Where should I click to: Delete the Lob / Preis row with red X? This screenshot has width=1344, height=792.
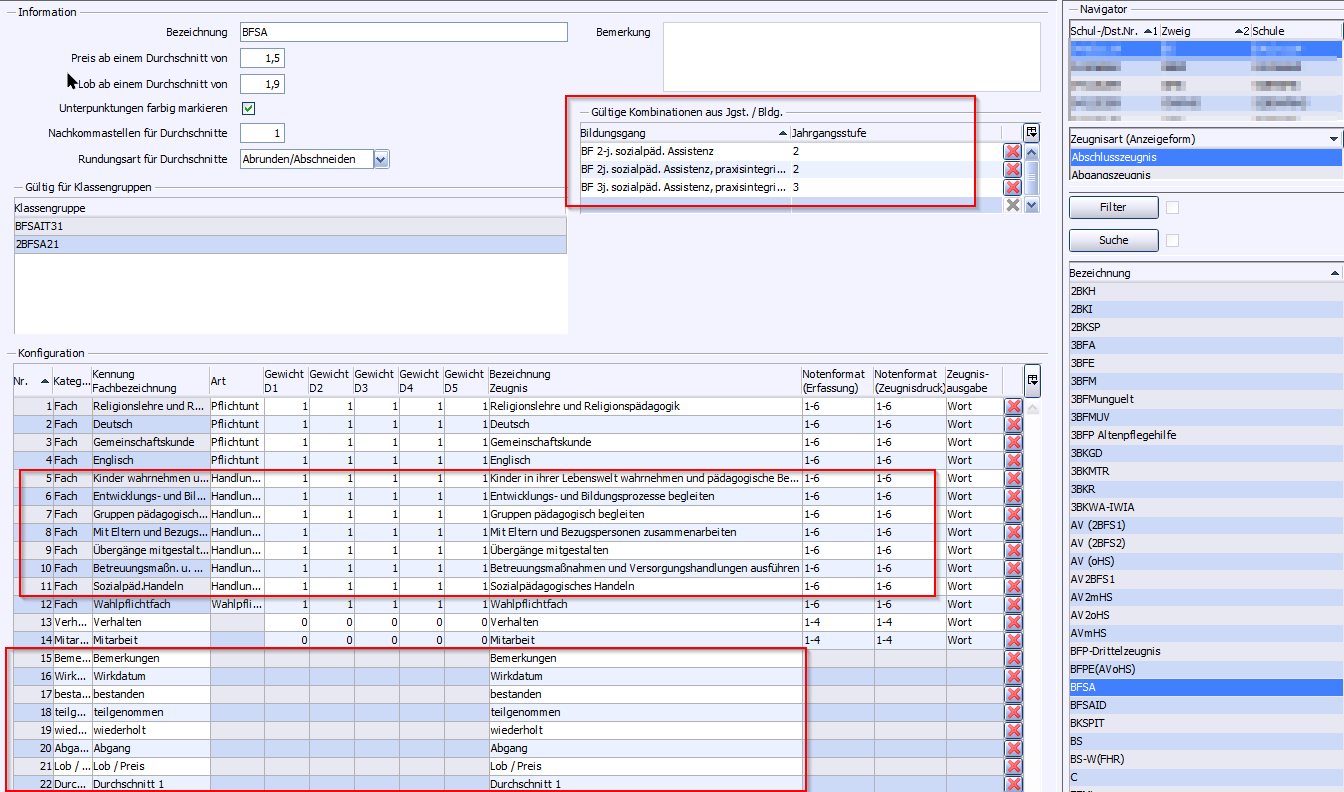[x=1013, y=767]
